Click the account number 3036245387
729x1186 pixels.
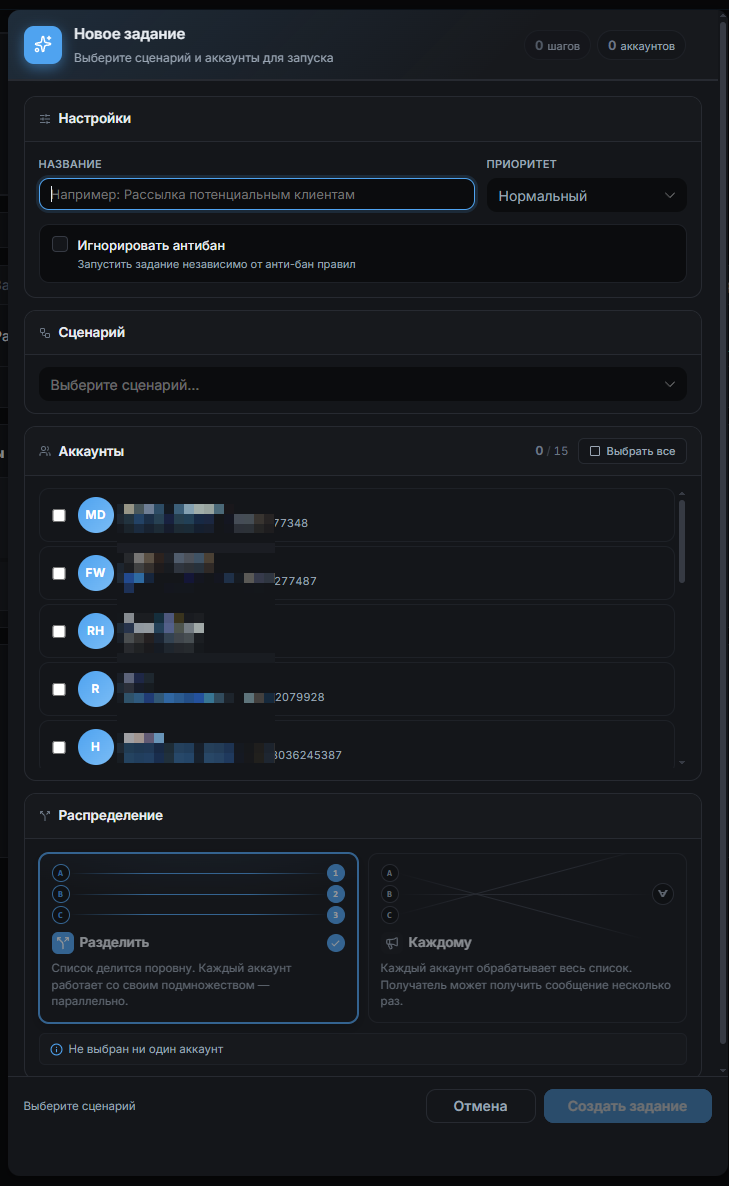pyautogui.click(x=307, y=755)
